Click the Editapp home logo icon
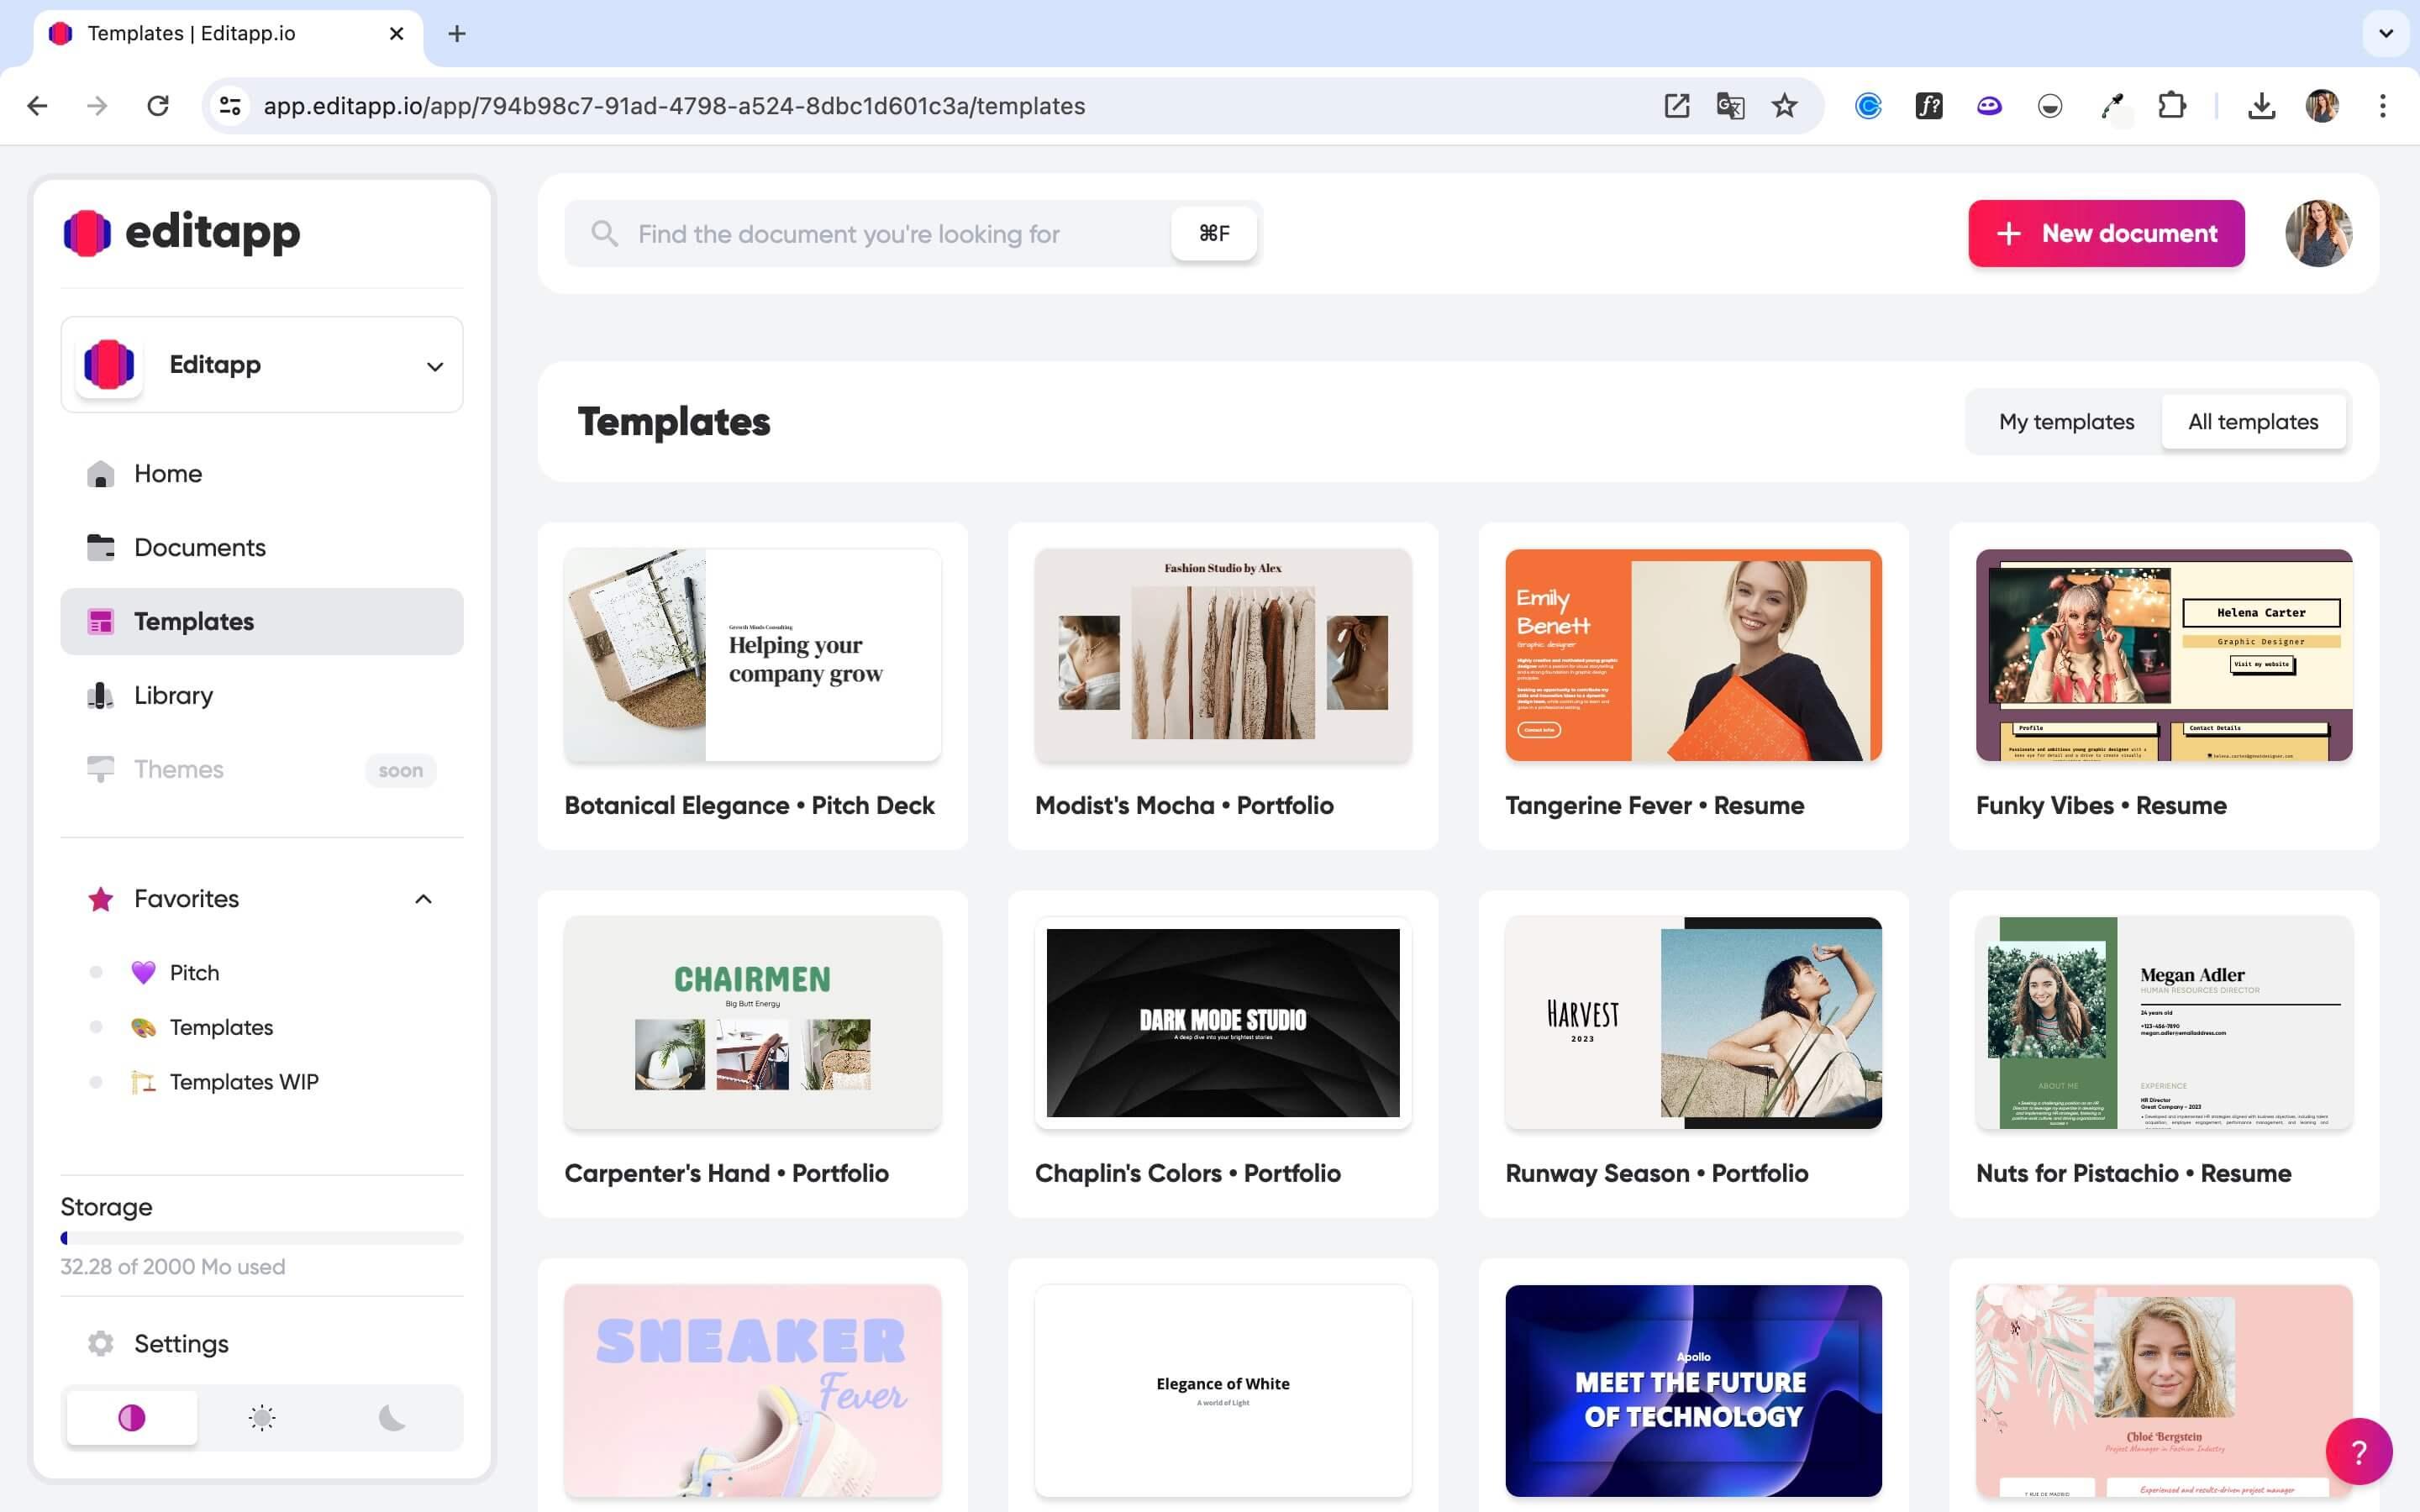 [x=87, y=230]
